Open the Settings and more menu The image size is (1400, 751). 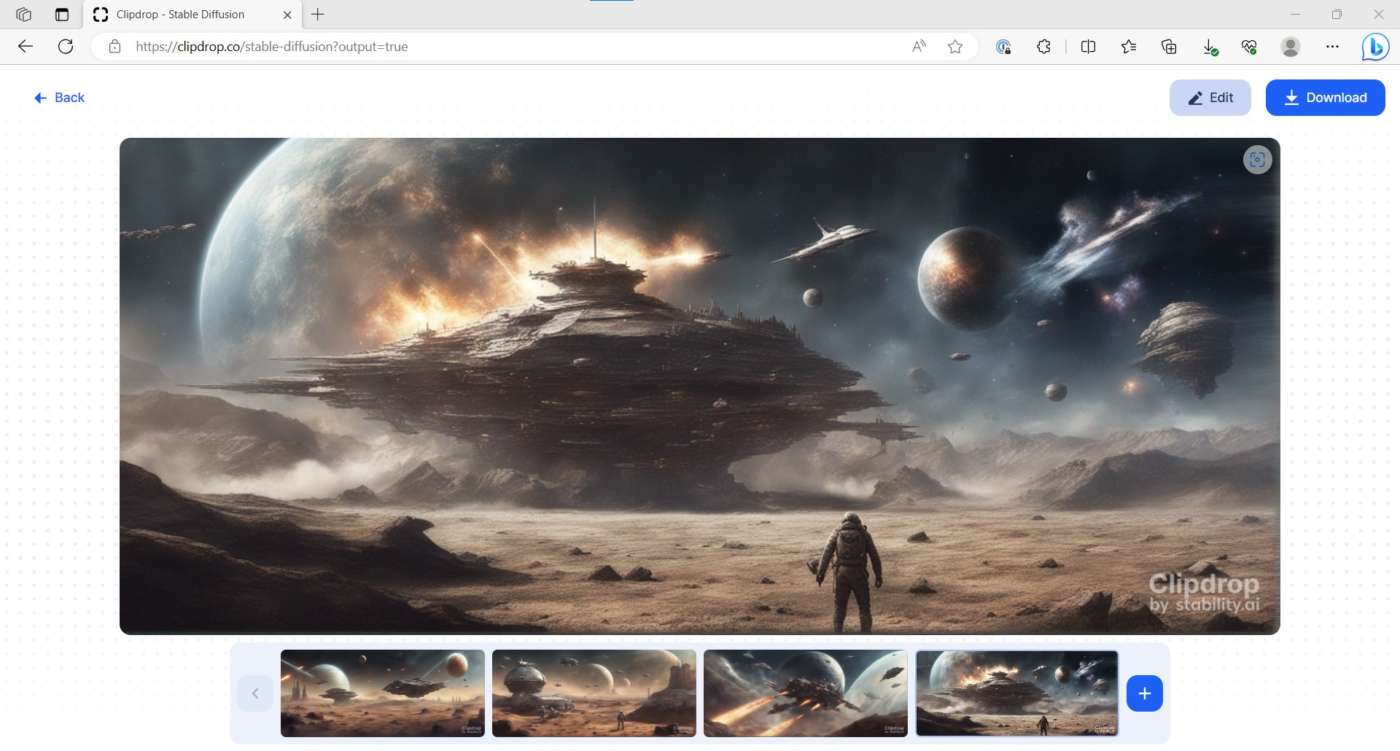tap(1332, 46)
